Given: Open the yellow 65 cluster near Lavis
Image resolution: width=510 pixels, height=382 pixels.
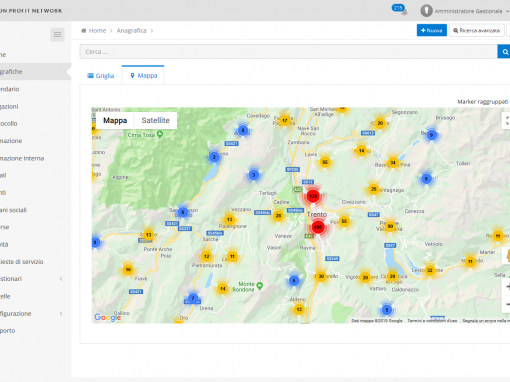Looking at the screenshot, I should [325, 162].
